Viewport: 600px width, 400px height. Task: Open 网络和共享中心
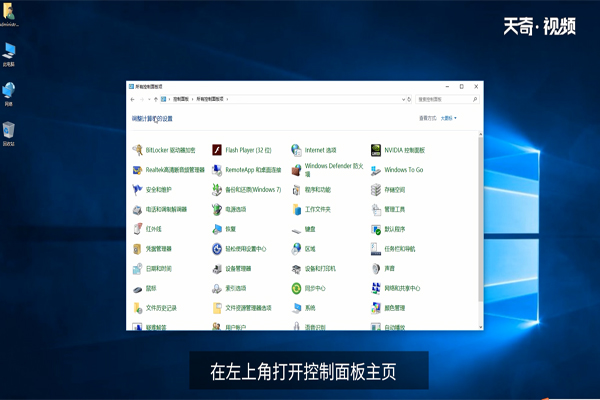click(396, 288)
